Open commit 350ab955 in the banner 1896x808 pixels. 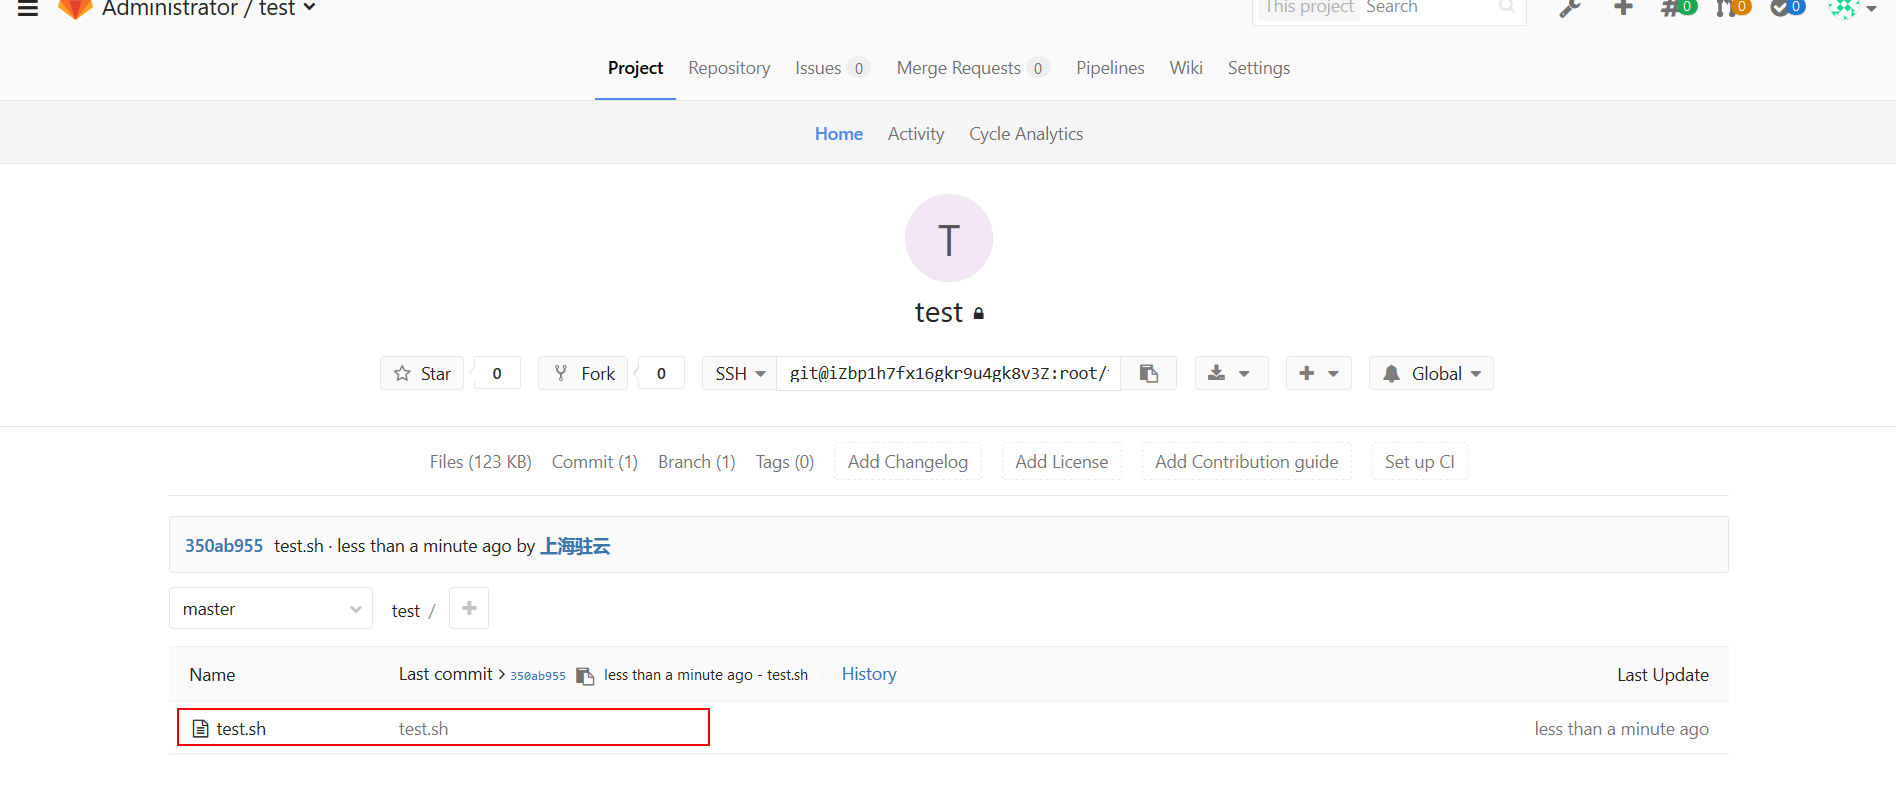coord(224,546)
